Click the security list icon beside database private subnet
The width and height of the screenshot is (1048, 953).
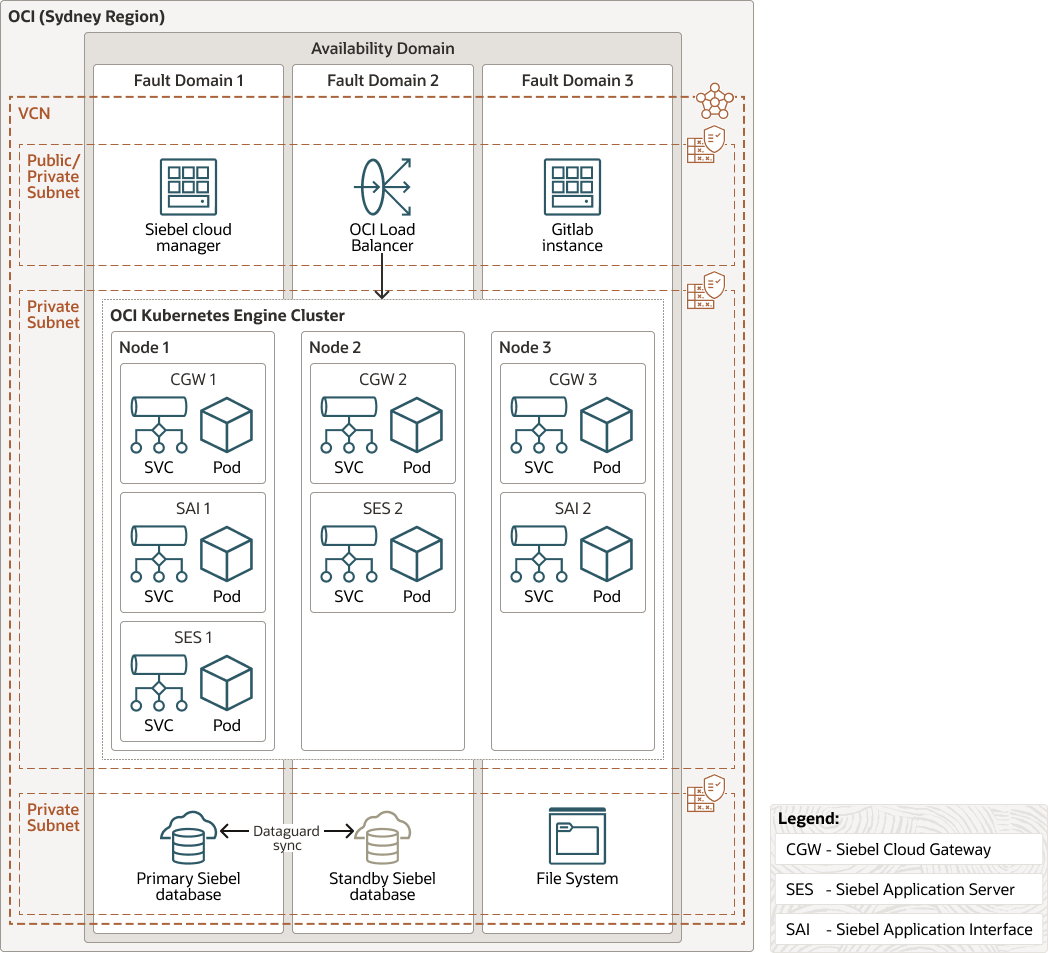[x=706, y=793]
